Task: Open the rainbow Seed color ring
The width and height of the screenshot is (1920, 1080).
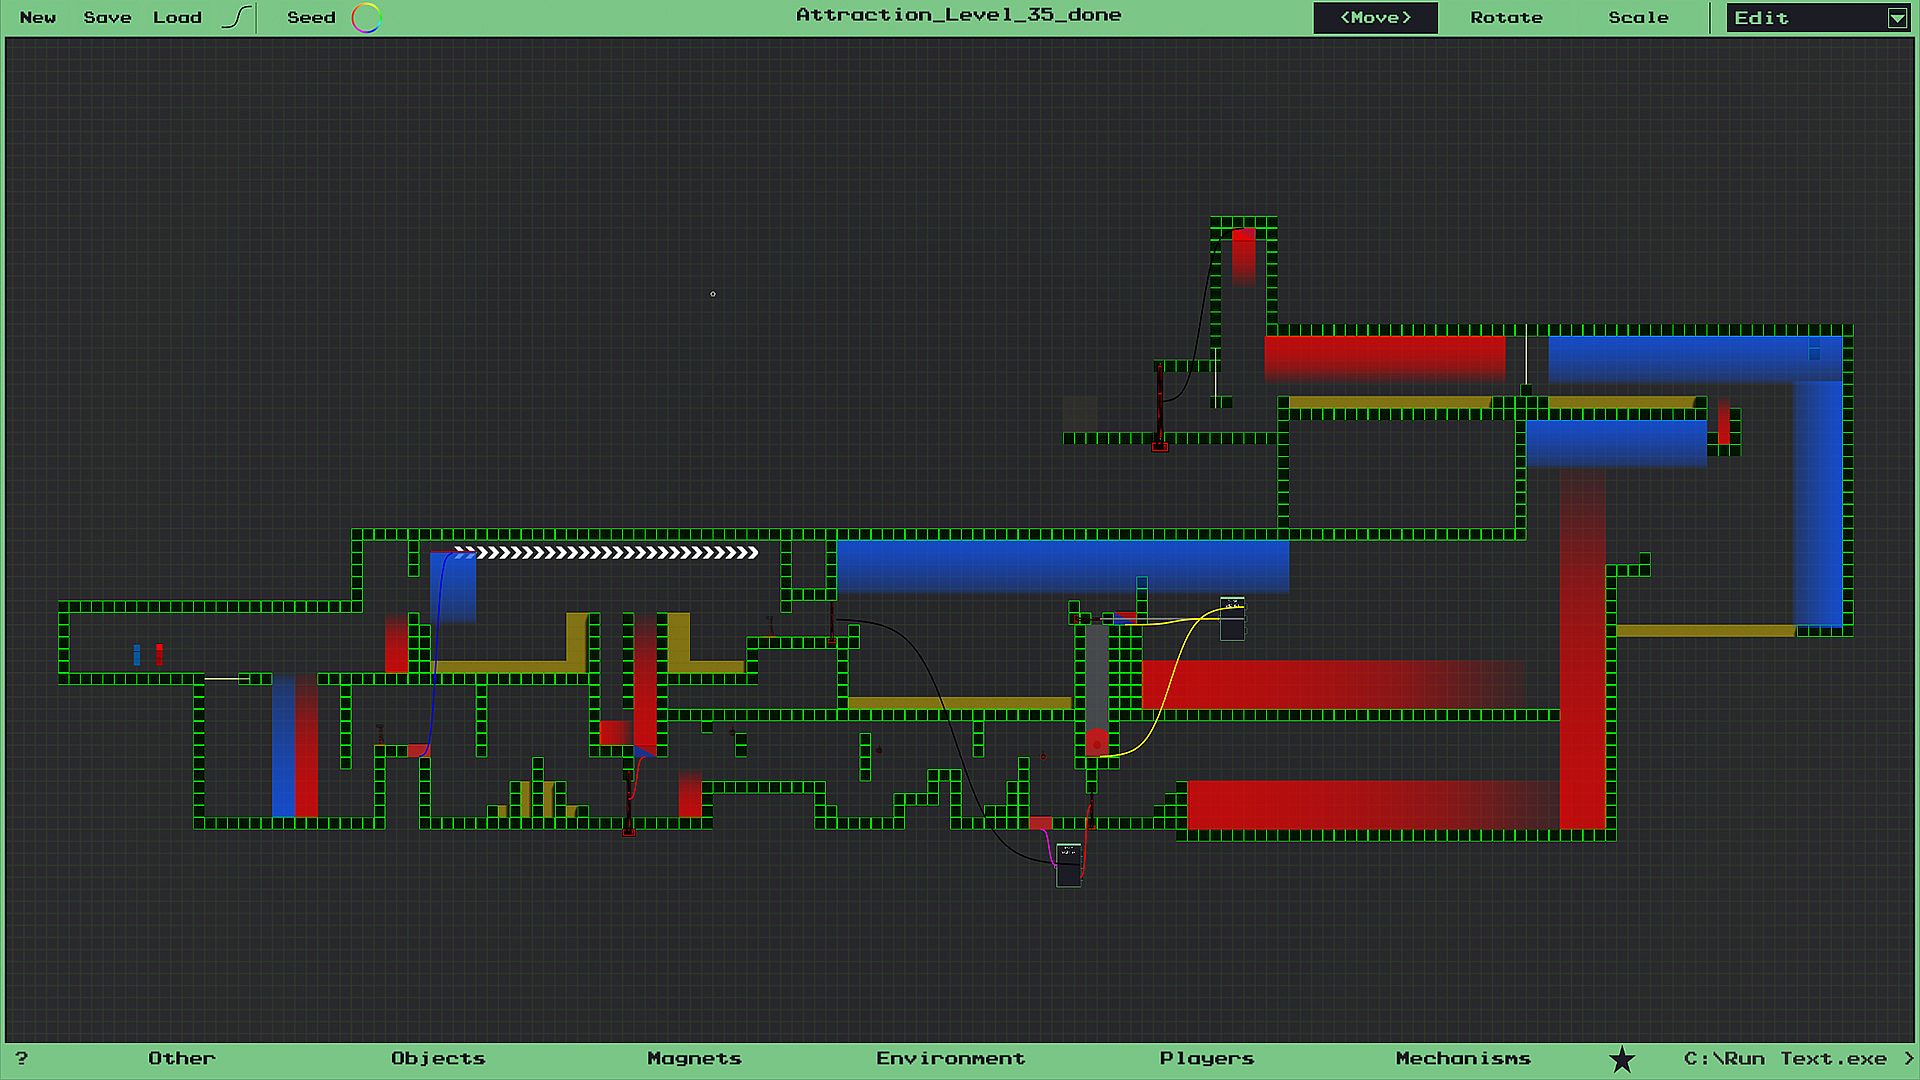Action: (366, 17)
